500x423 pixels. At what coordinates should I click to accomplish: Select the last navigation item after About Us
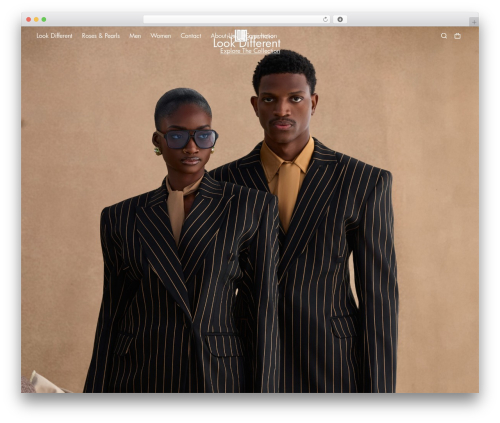pyautogui.click(x=262, y=36)
